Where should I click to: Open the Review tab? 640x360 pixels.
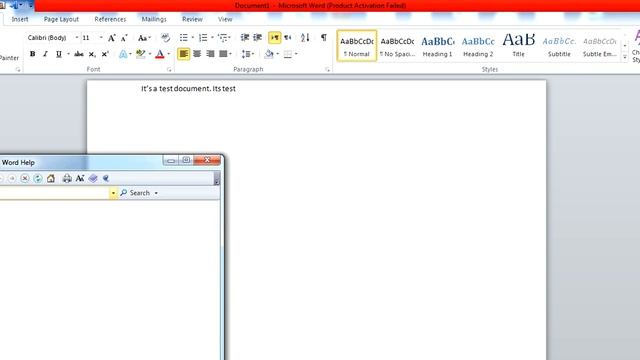click(x=192, y=19)
